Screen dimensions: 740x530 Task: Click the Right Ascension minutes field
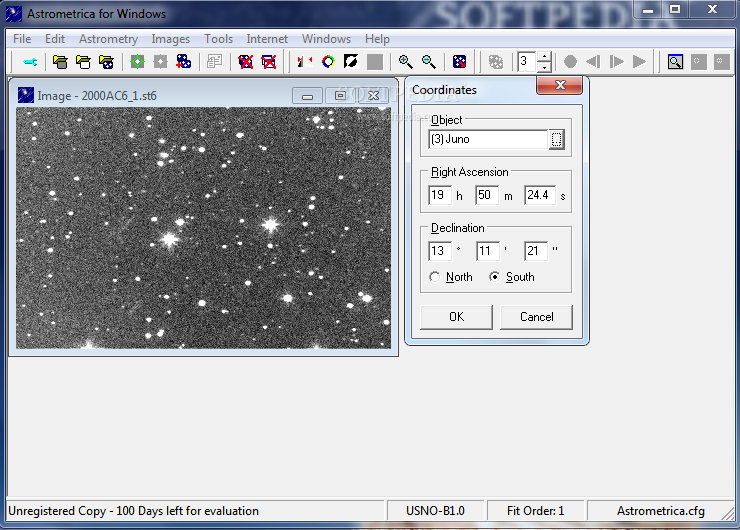[487, 195]
